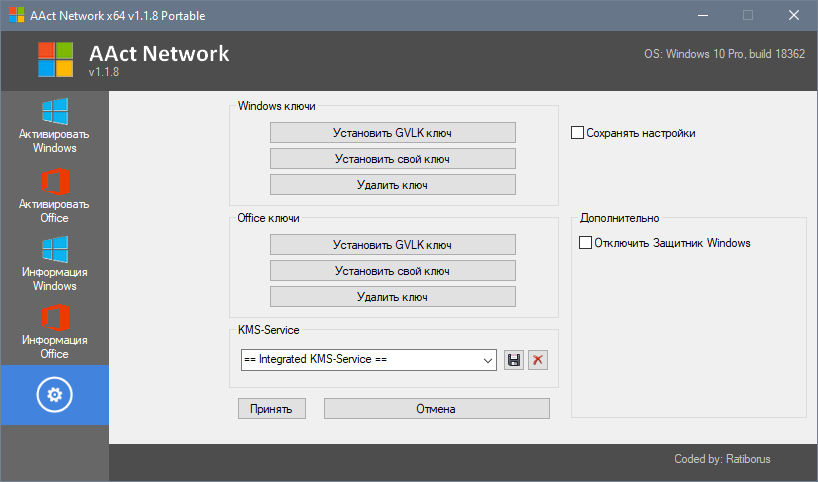Click the floppy disk save KMS-Service icon
This screenshot has height=482, width=818.
pyautogui.click(x=514, y=360)
